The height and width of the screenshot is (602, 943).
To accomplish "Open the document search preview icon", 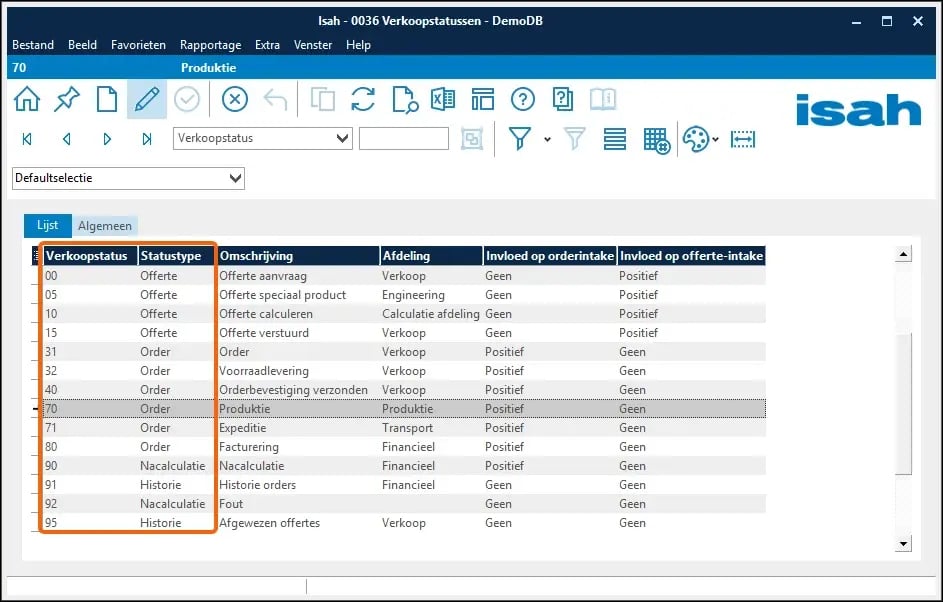I will [404, 99].
